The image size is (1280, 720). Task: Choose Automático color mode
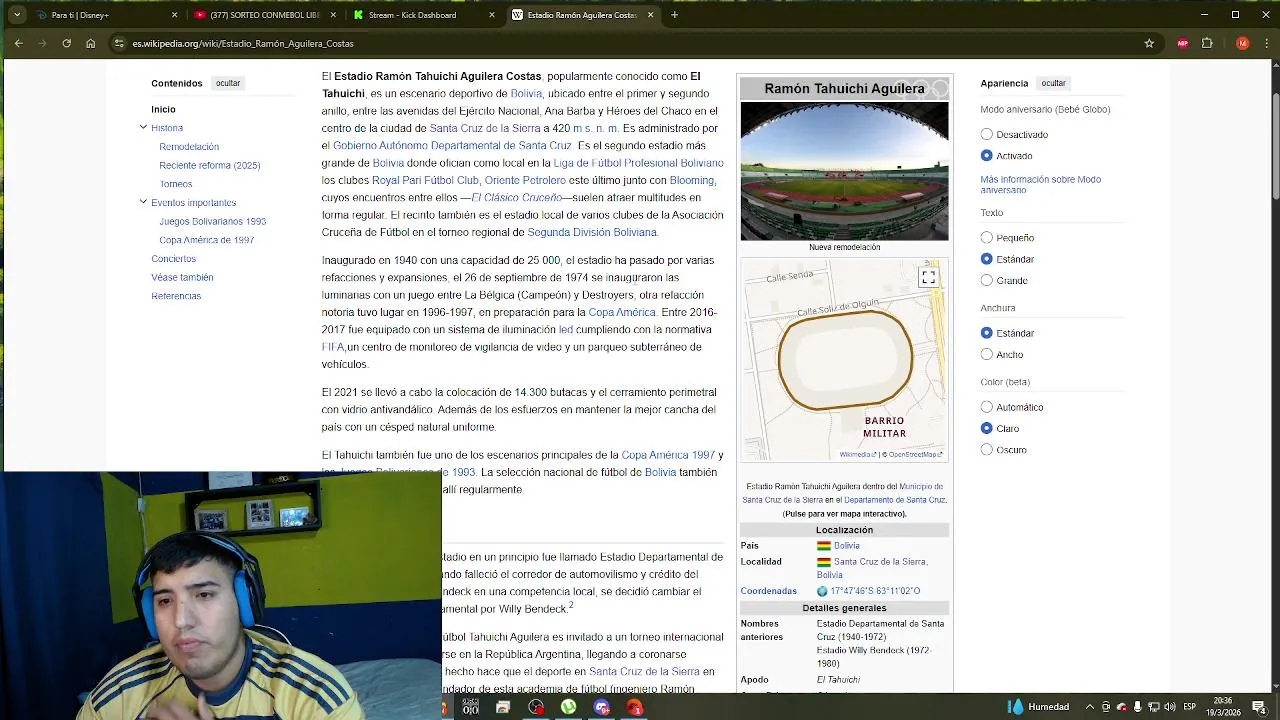point(987,407)
